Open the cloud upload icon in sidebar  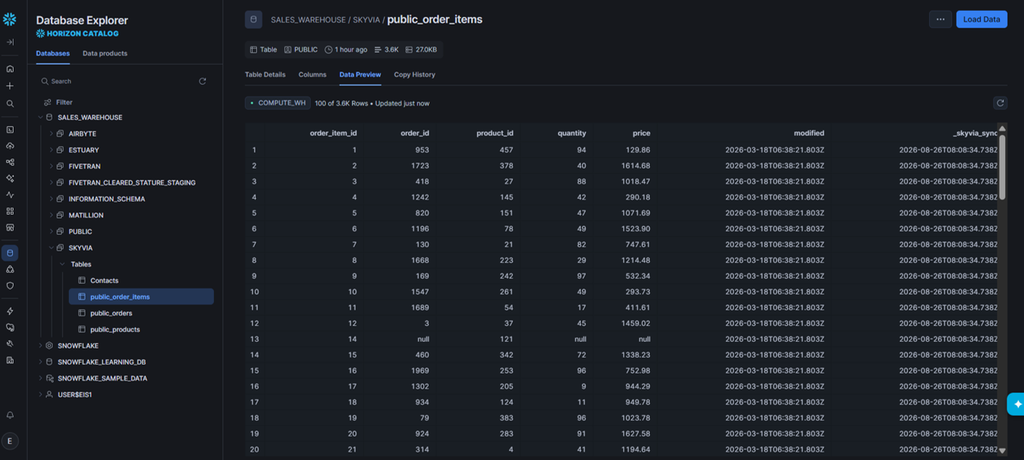[10, 146]
